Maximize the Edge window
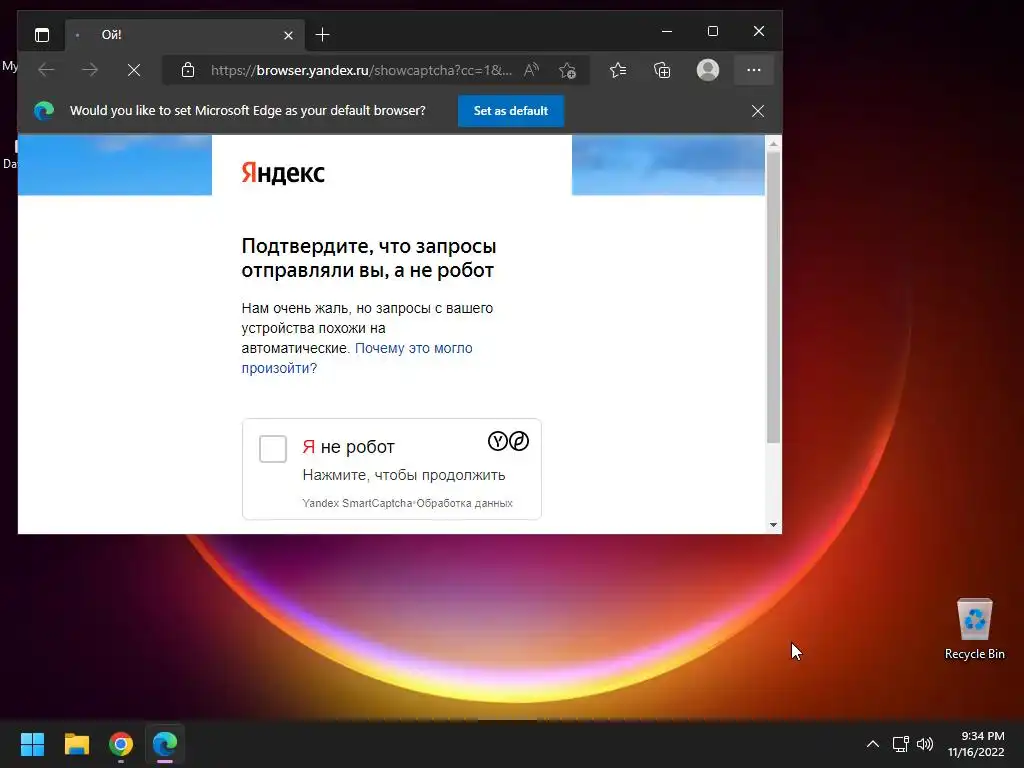 click(x=713, y=31)
